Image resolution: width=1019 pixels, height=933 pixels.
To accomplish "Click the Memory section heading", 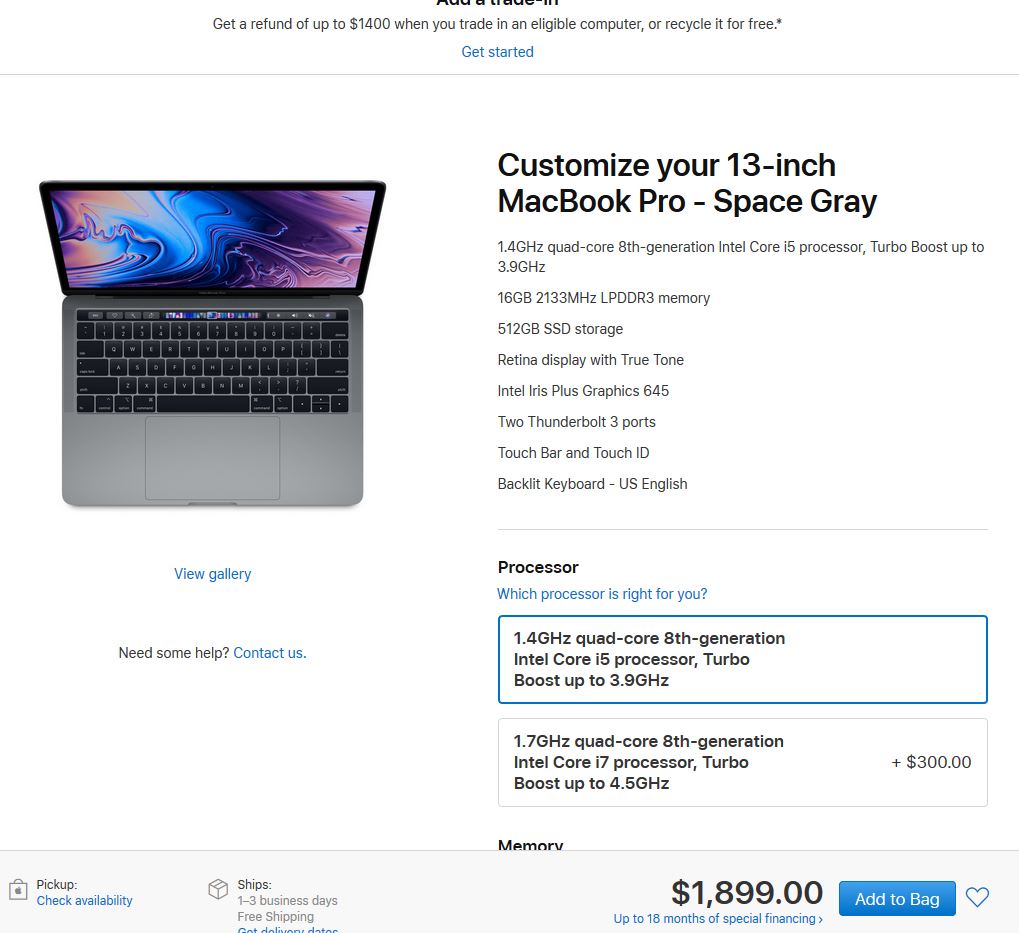I will tap(530, 845).
